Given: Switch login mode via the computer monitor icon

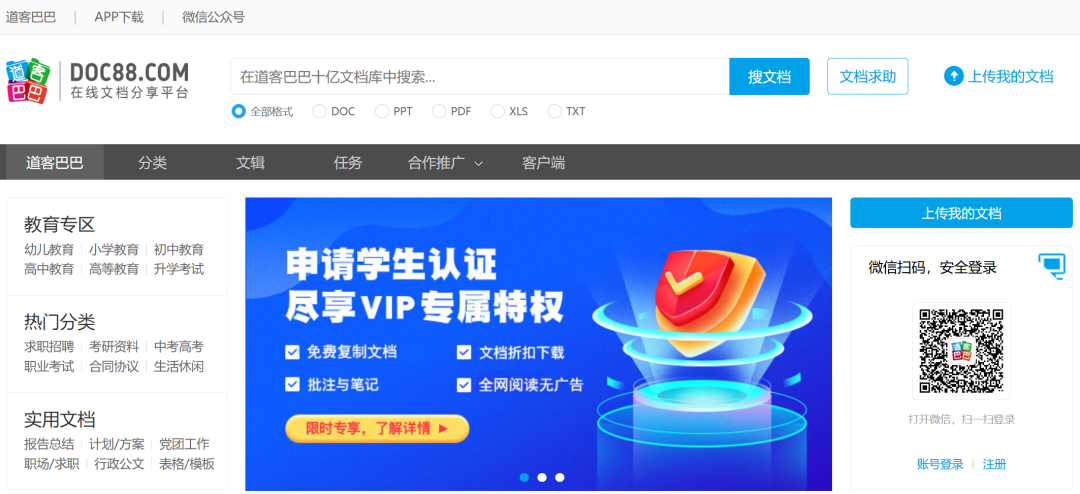Looking at the screenshot, I should [1051, 265].
